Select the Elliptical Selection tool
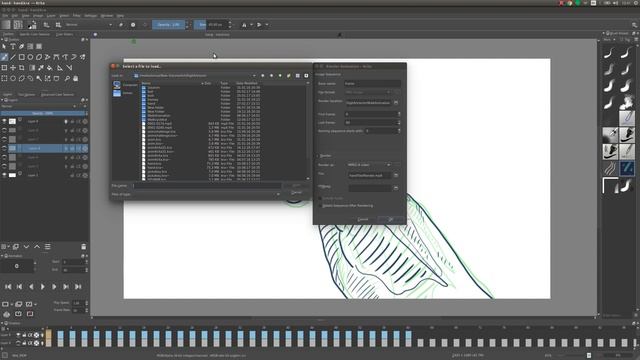This screenshot has height=360, width=640. point(13,78)
